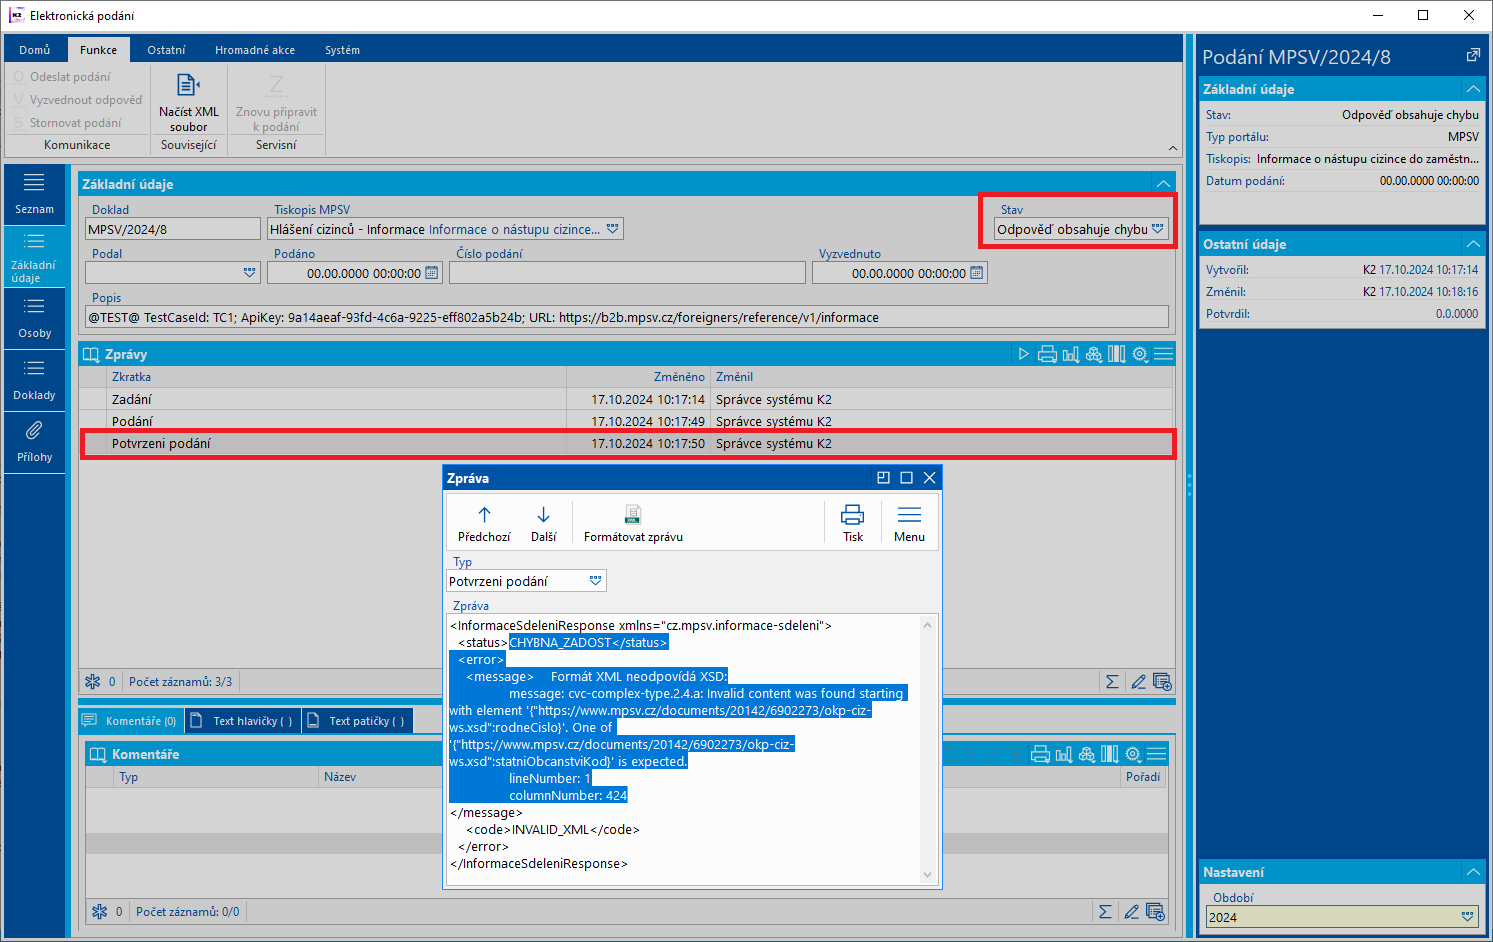
Task: Open the Hromadné akce ribbon tab
Action: (x=255, y=50)
